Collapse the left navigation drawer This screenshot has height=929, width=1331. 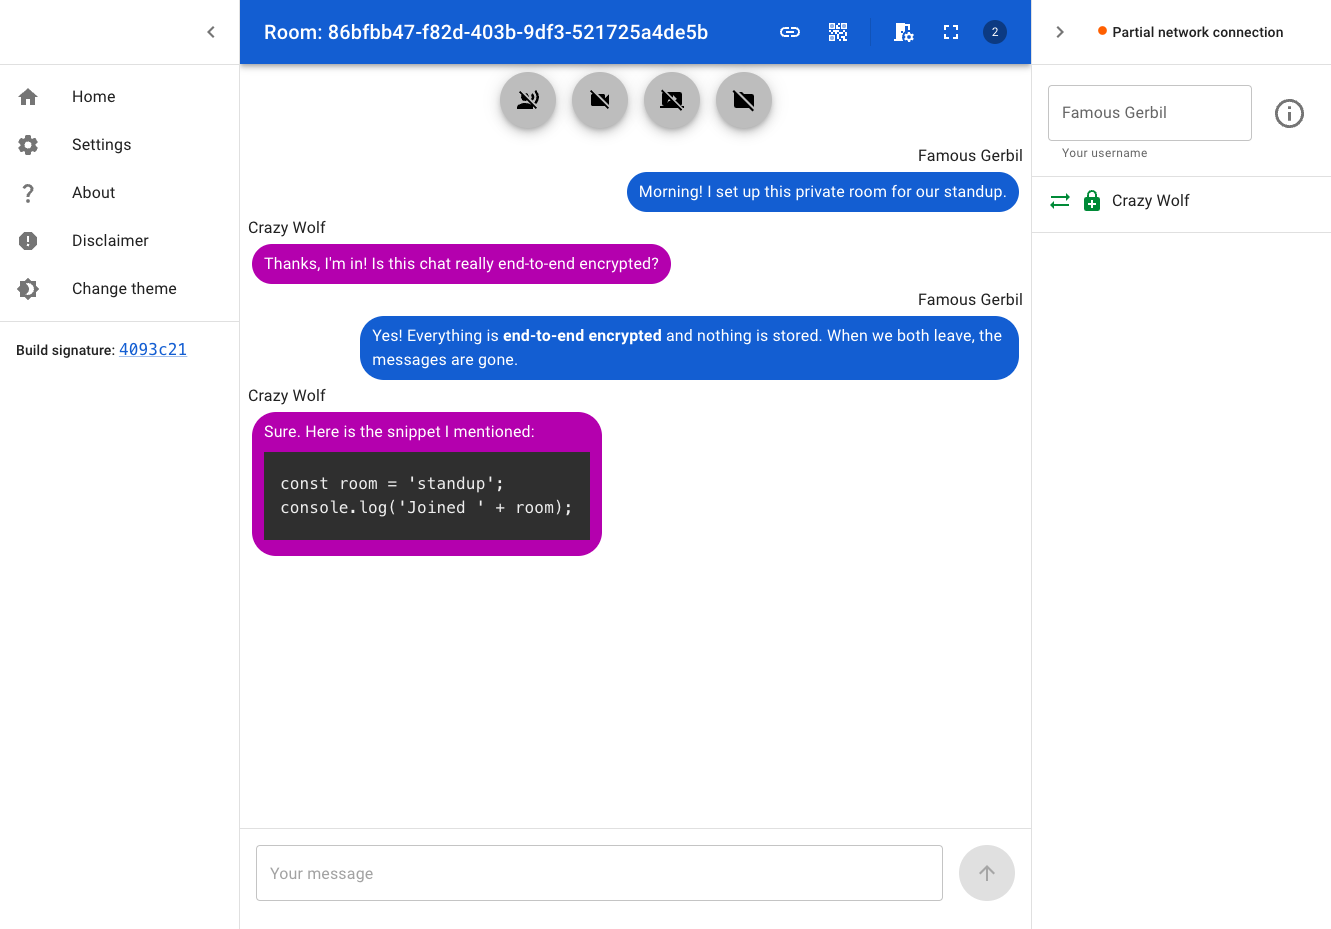[x=211, y=32]
